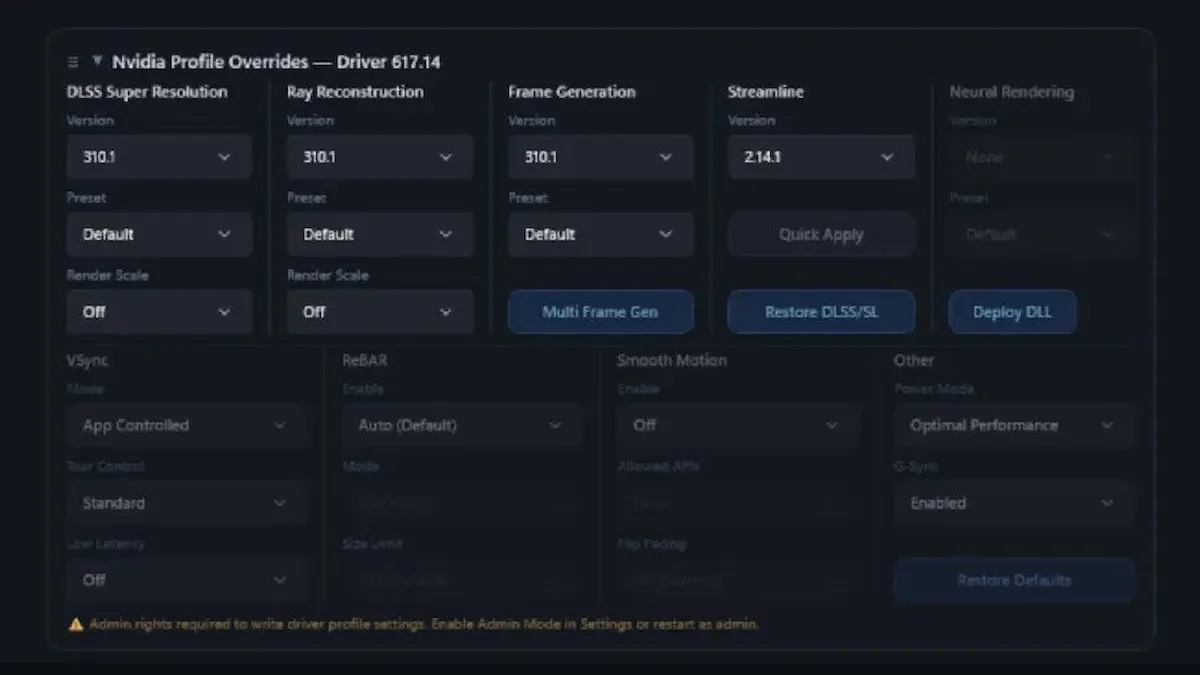
Task: Open Ray Reconstruction Render Scale dropdown
Action: click(380, 311)
